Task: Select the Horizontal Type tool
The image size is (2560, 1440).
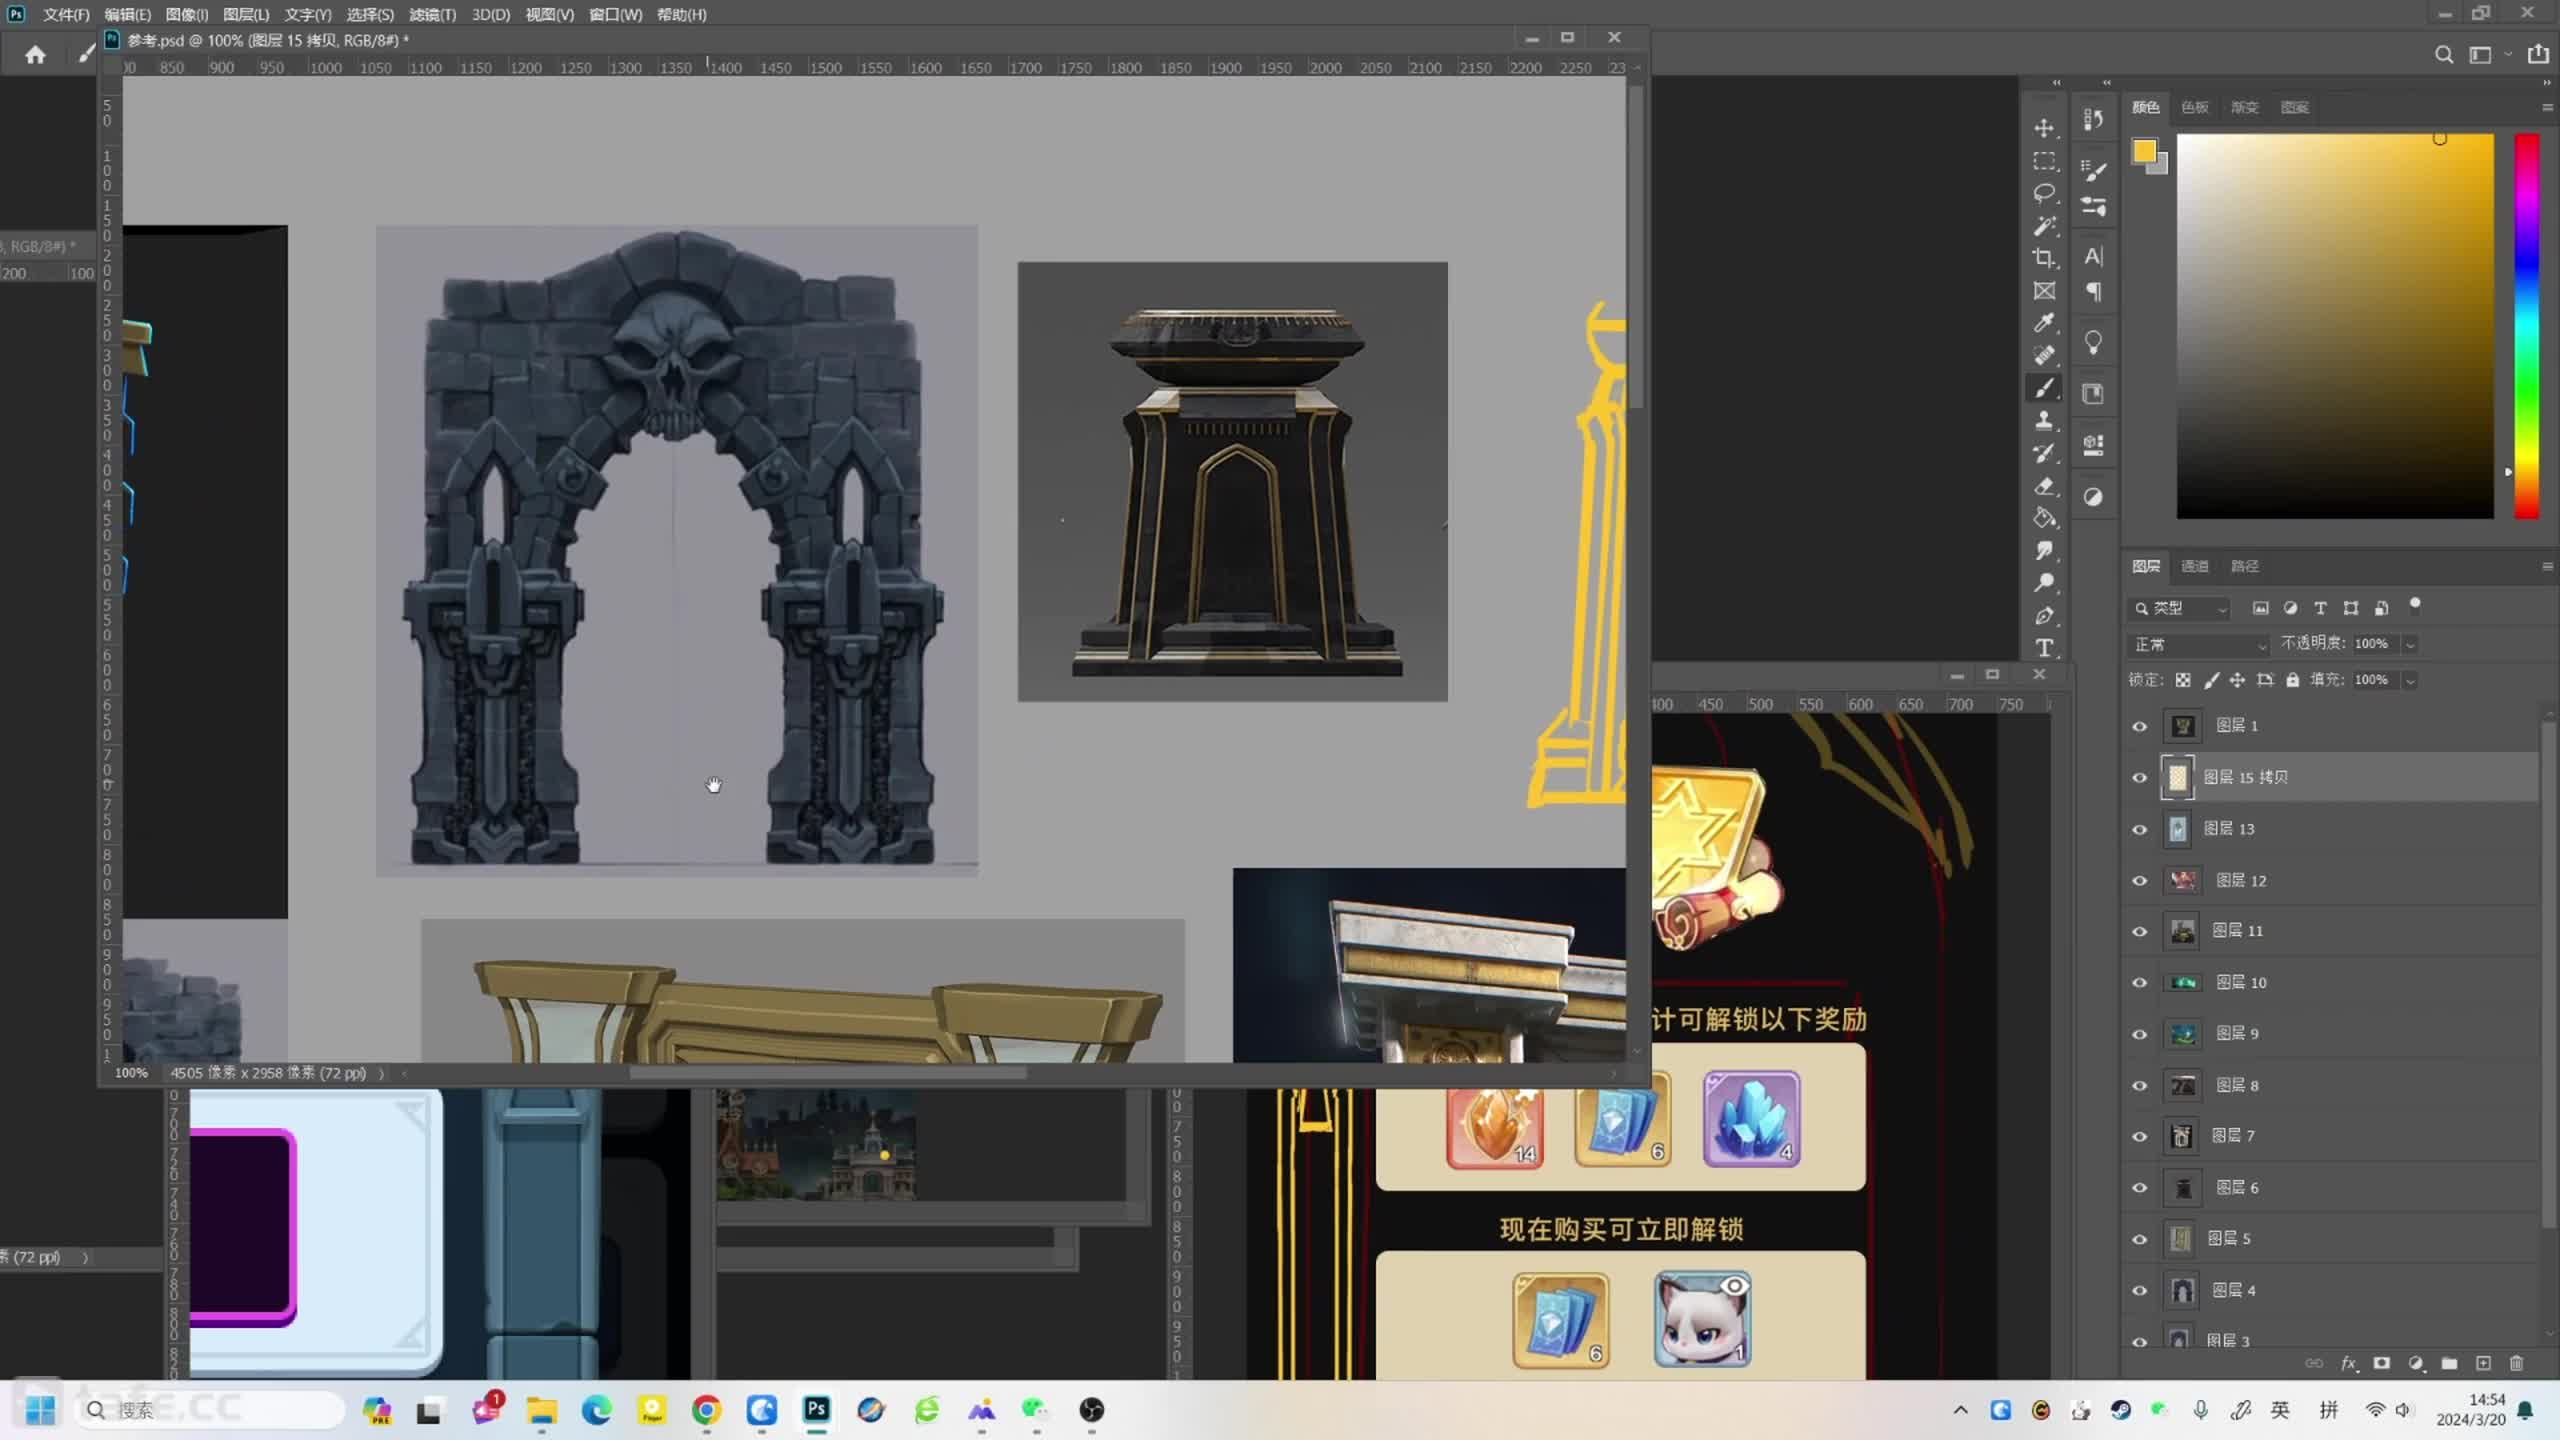Action: click(x=2044, y=648)
